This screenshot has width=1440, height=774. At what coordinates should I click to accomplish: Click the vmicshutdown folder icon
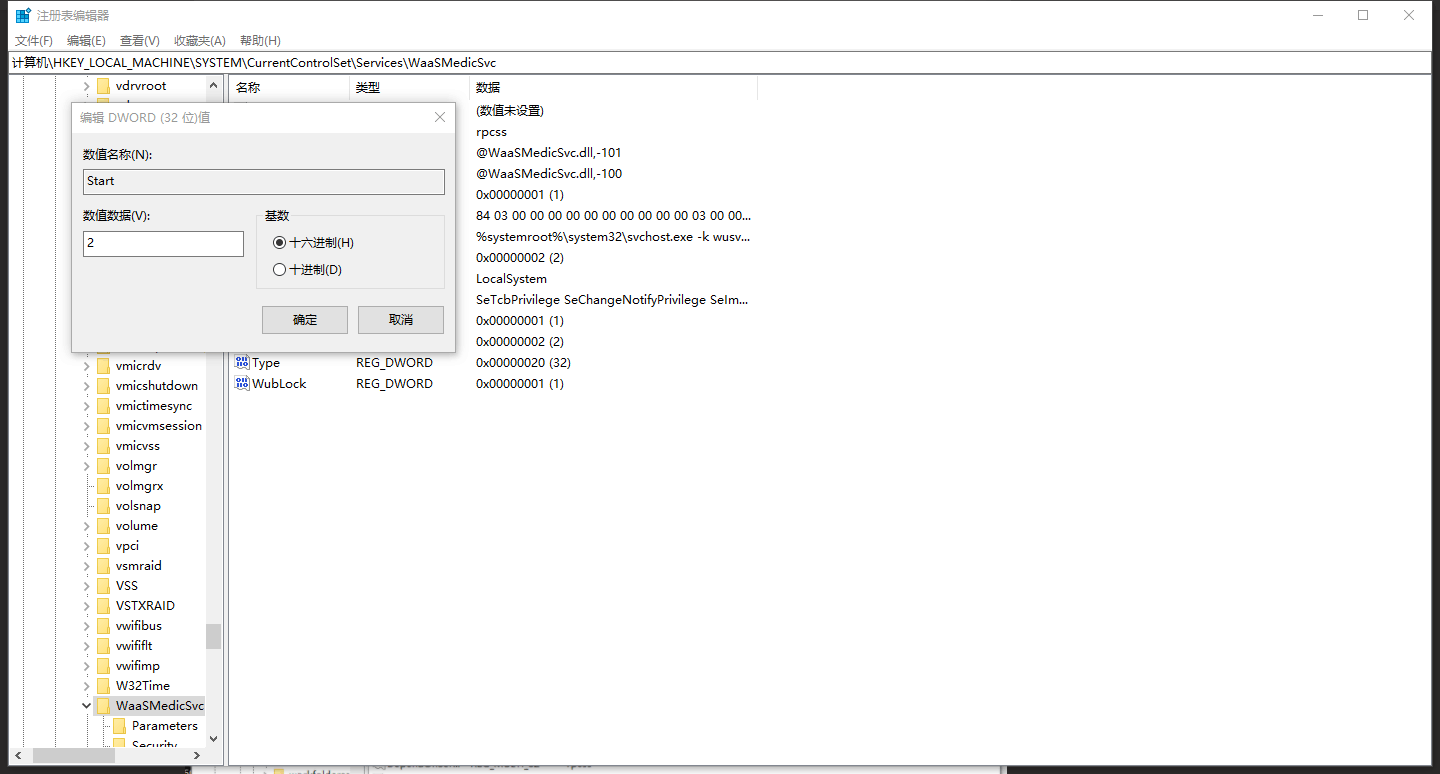tap(103, 386)
